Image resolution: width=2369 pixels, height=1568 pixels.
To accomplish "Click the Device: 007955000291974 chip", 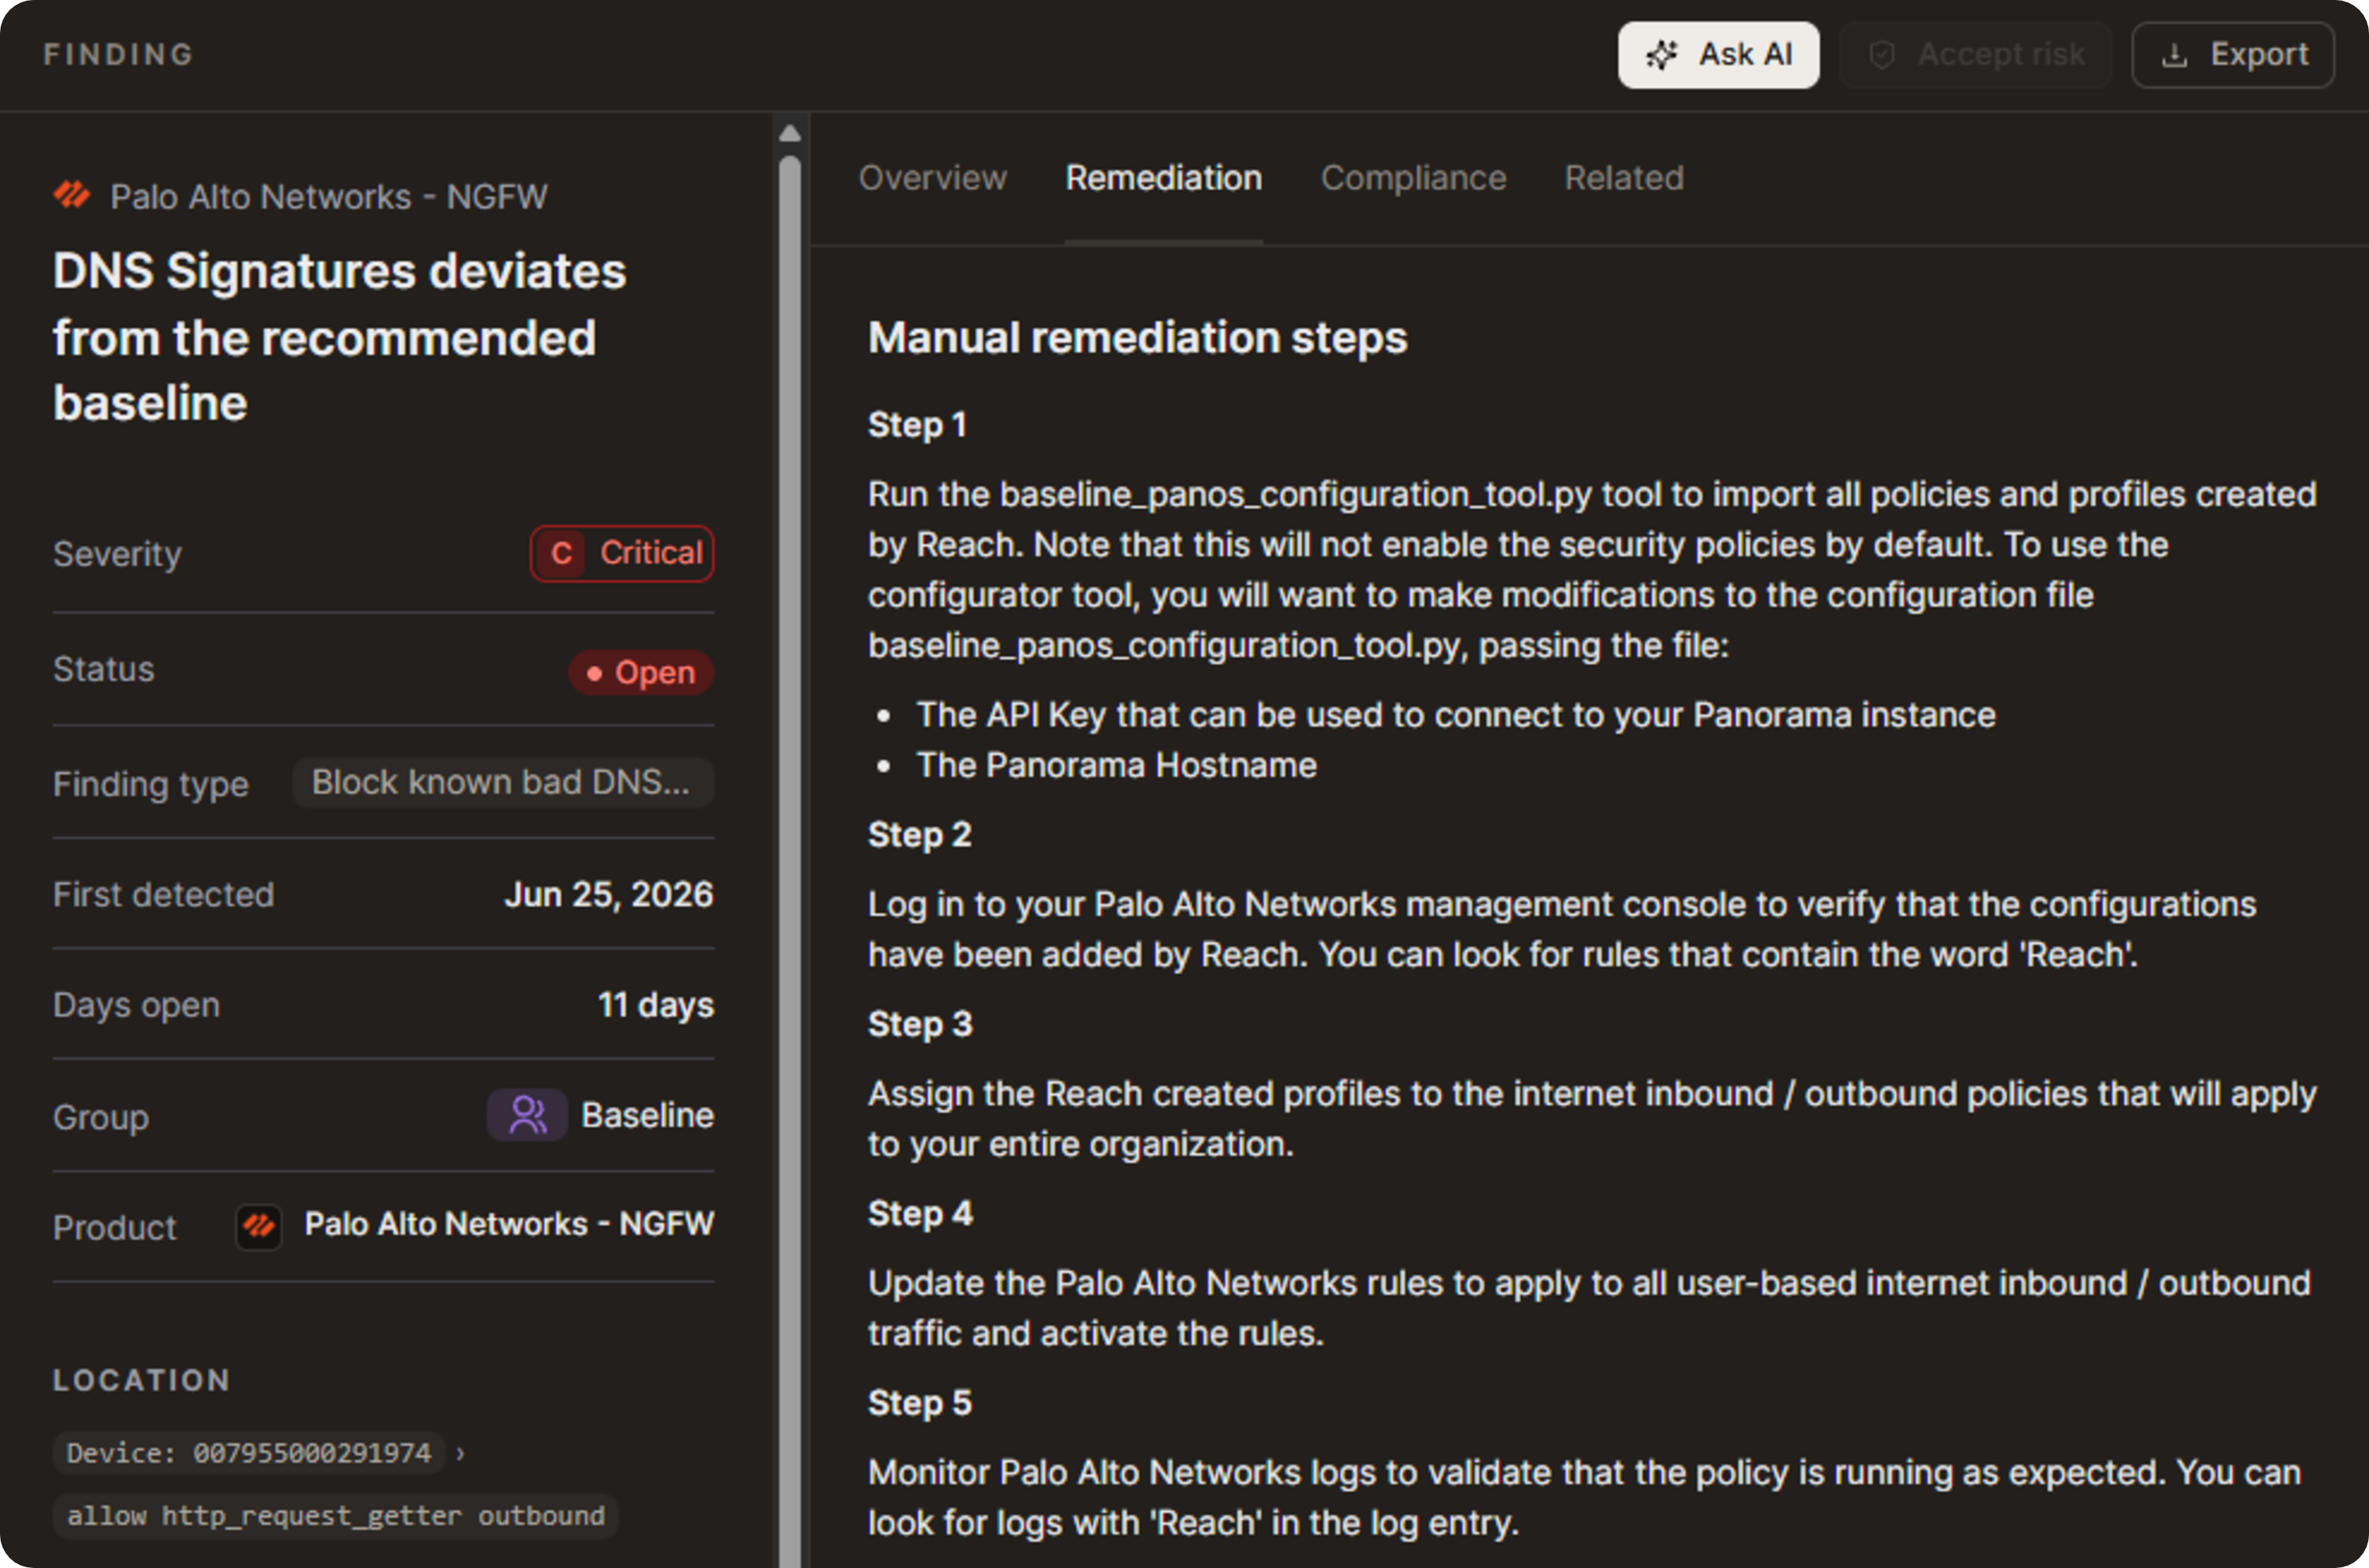I will [249, 1453].
